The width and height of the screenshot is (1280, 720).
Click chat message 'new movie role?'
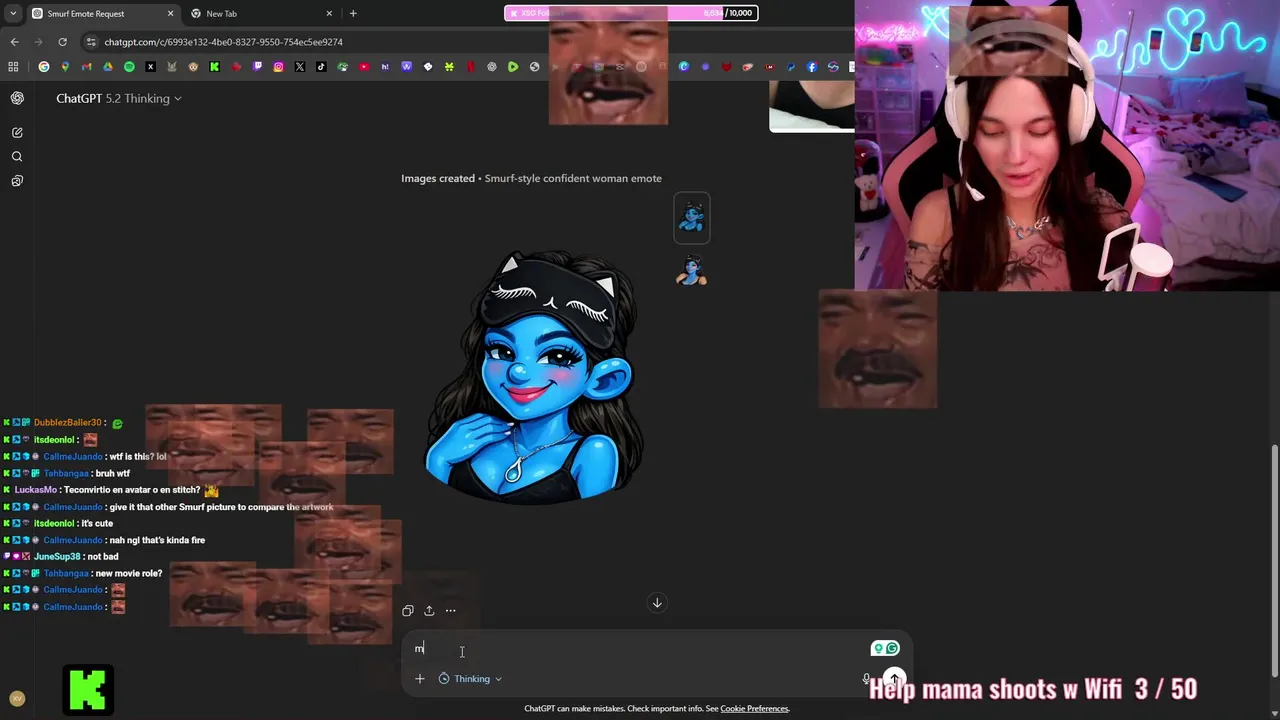click(x=129, y=573)
